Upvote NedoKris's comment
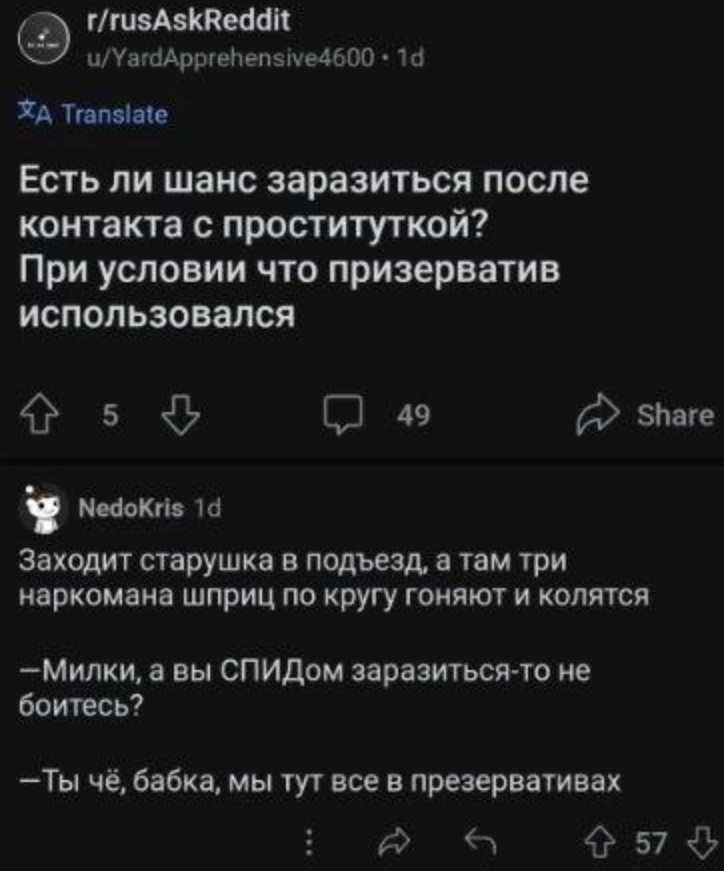 pos(600,843)
